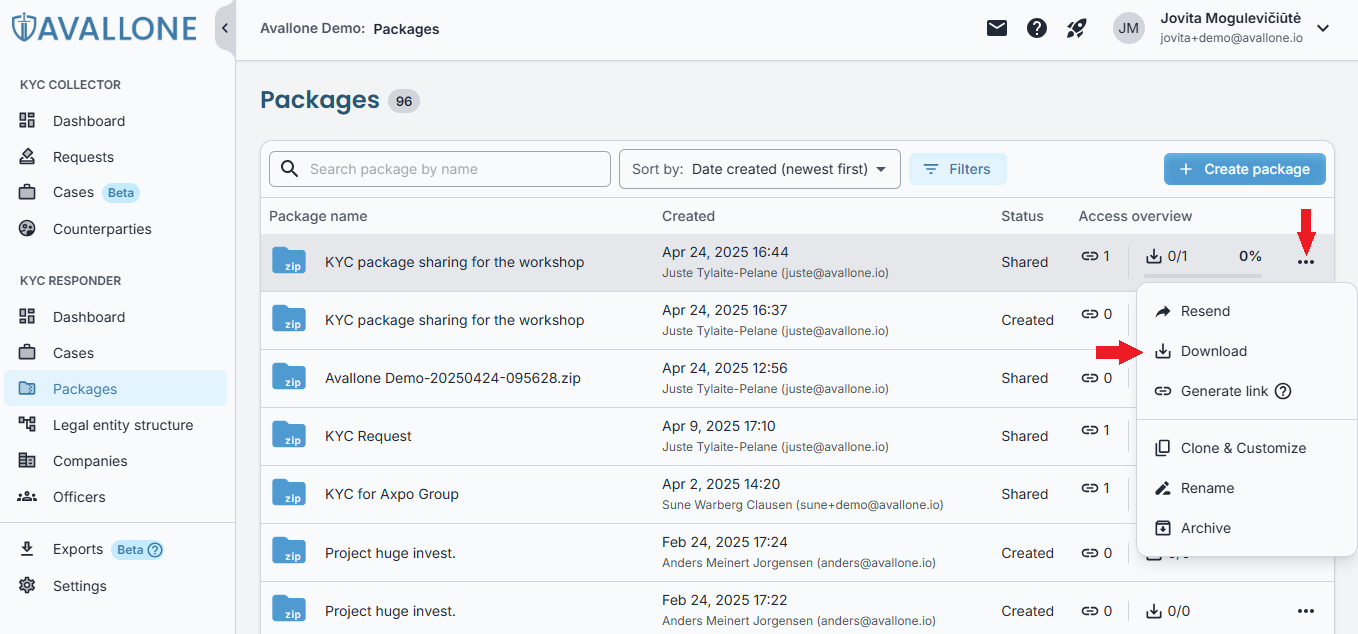This screenshot has height=634, width=1358.
Task: Expand the user account dropdown arrow
Action: pyautogui.click(x=1323, y=28)
